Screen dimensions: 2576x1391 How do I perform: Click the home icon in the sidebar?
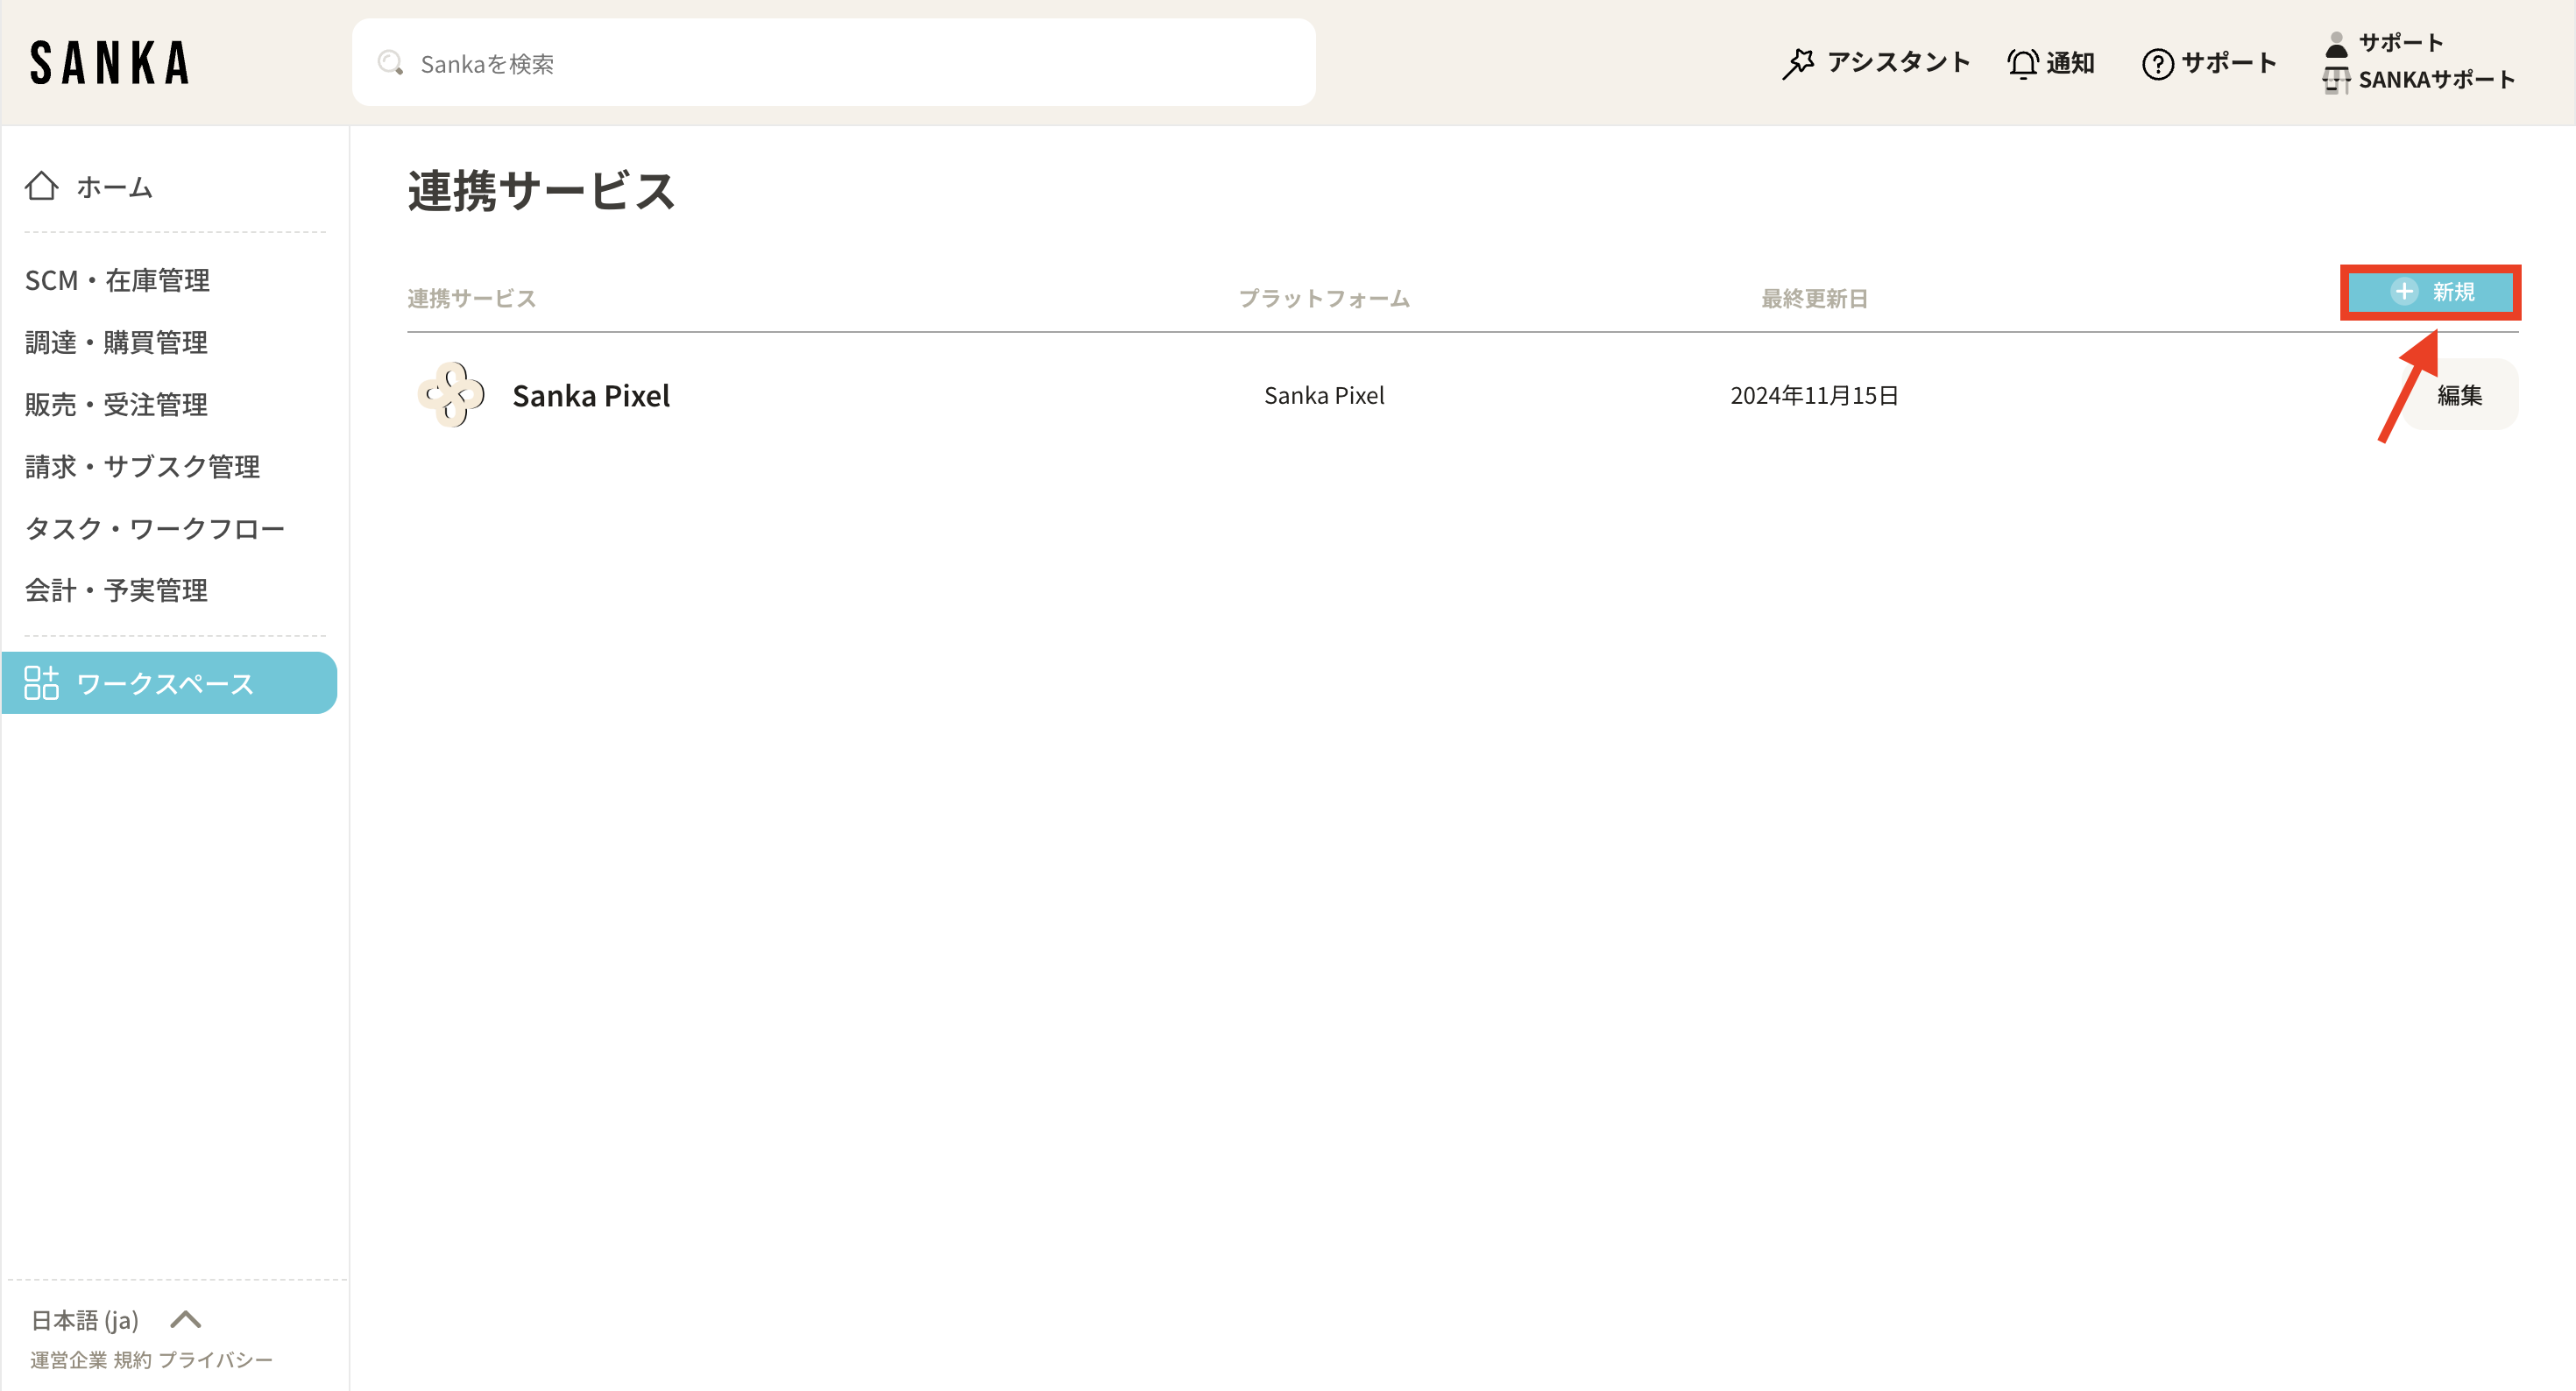point(41,186)
